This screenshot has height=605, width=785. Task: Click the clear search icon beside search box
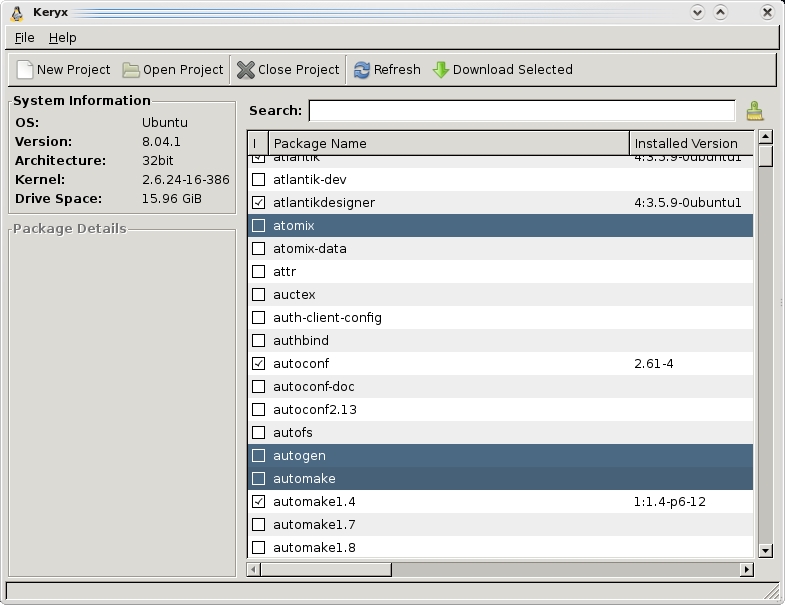pyautogui.click(x=754, y=111)
